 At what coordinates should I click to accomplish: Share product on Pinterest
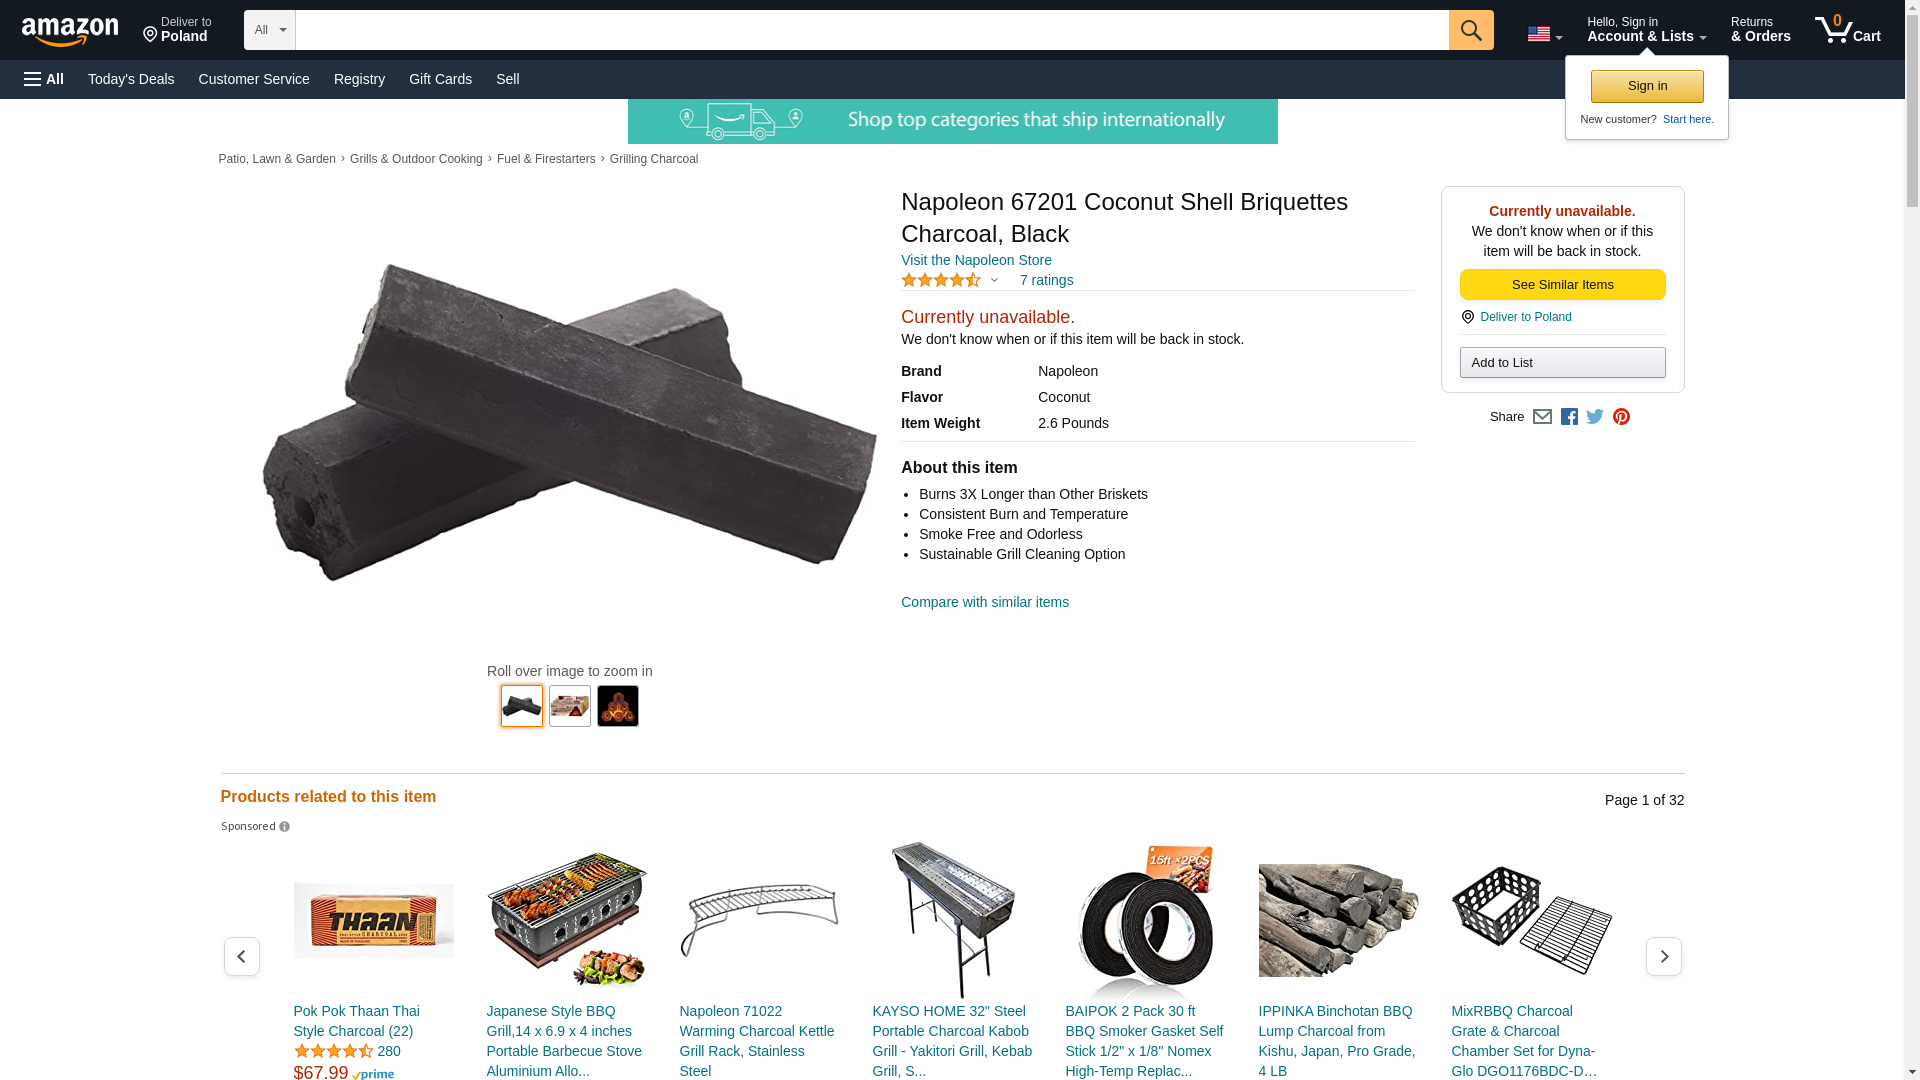(x=1621, y=417)
